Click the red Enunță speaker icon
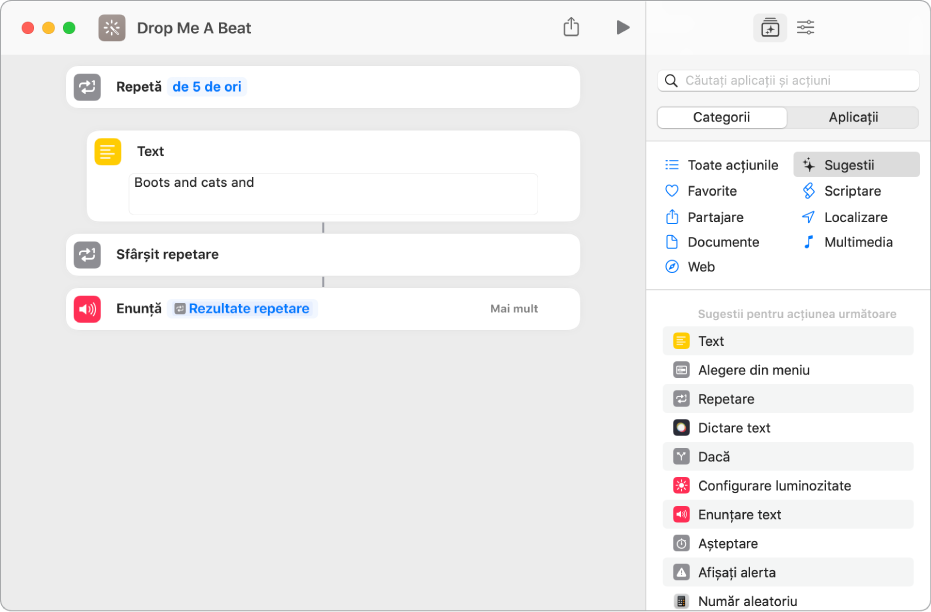The height and width of the screenshot is (612, 931). pyautogui.click(x=87, y=309)
